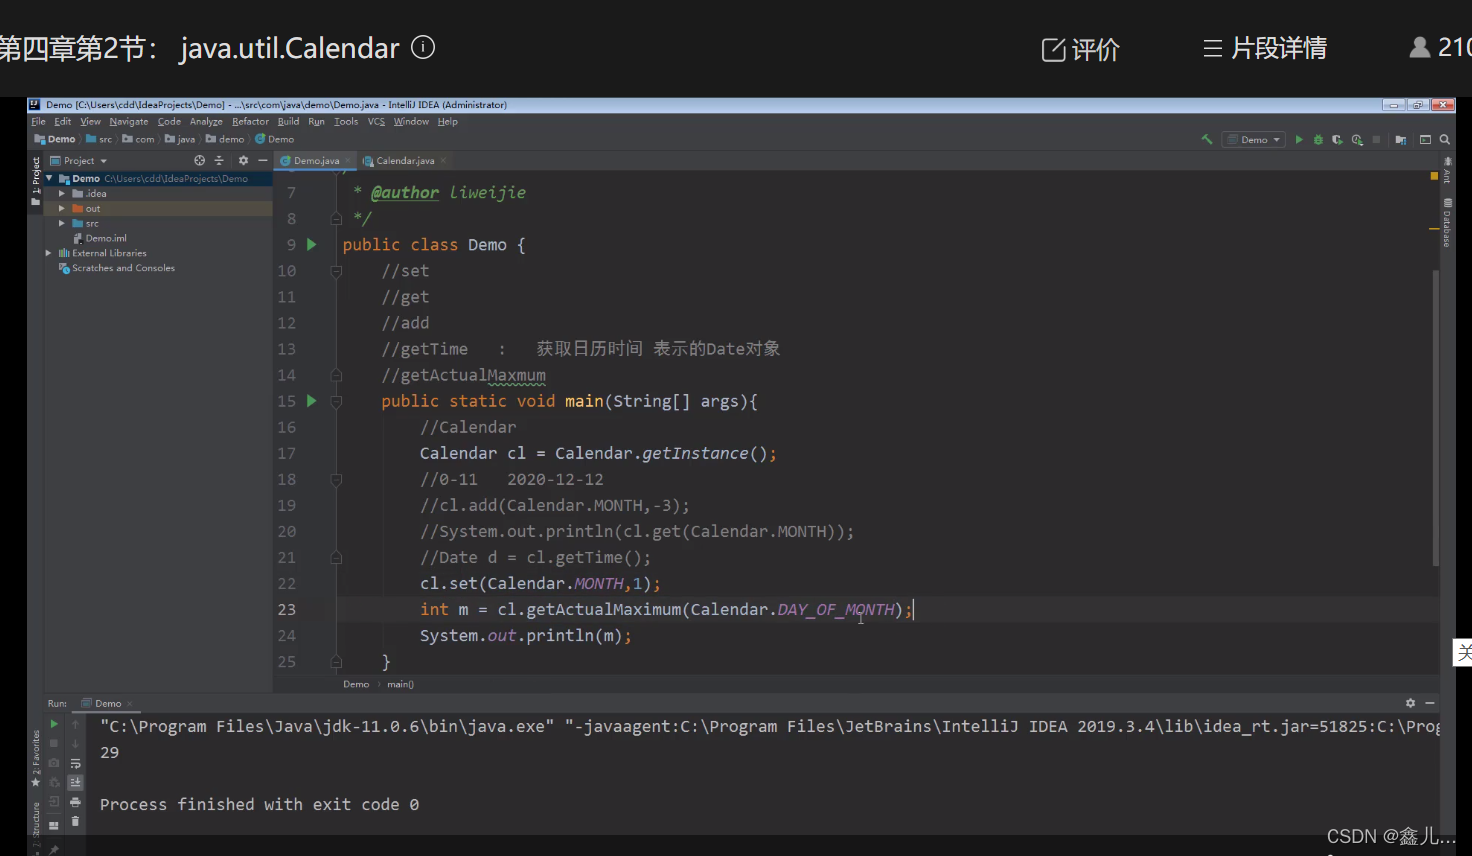Viewport: 1472px width, 856px height.
Task: Click output value 29 in console
Action: tap(110, 753)
